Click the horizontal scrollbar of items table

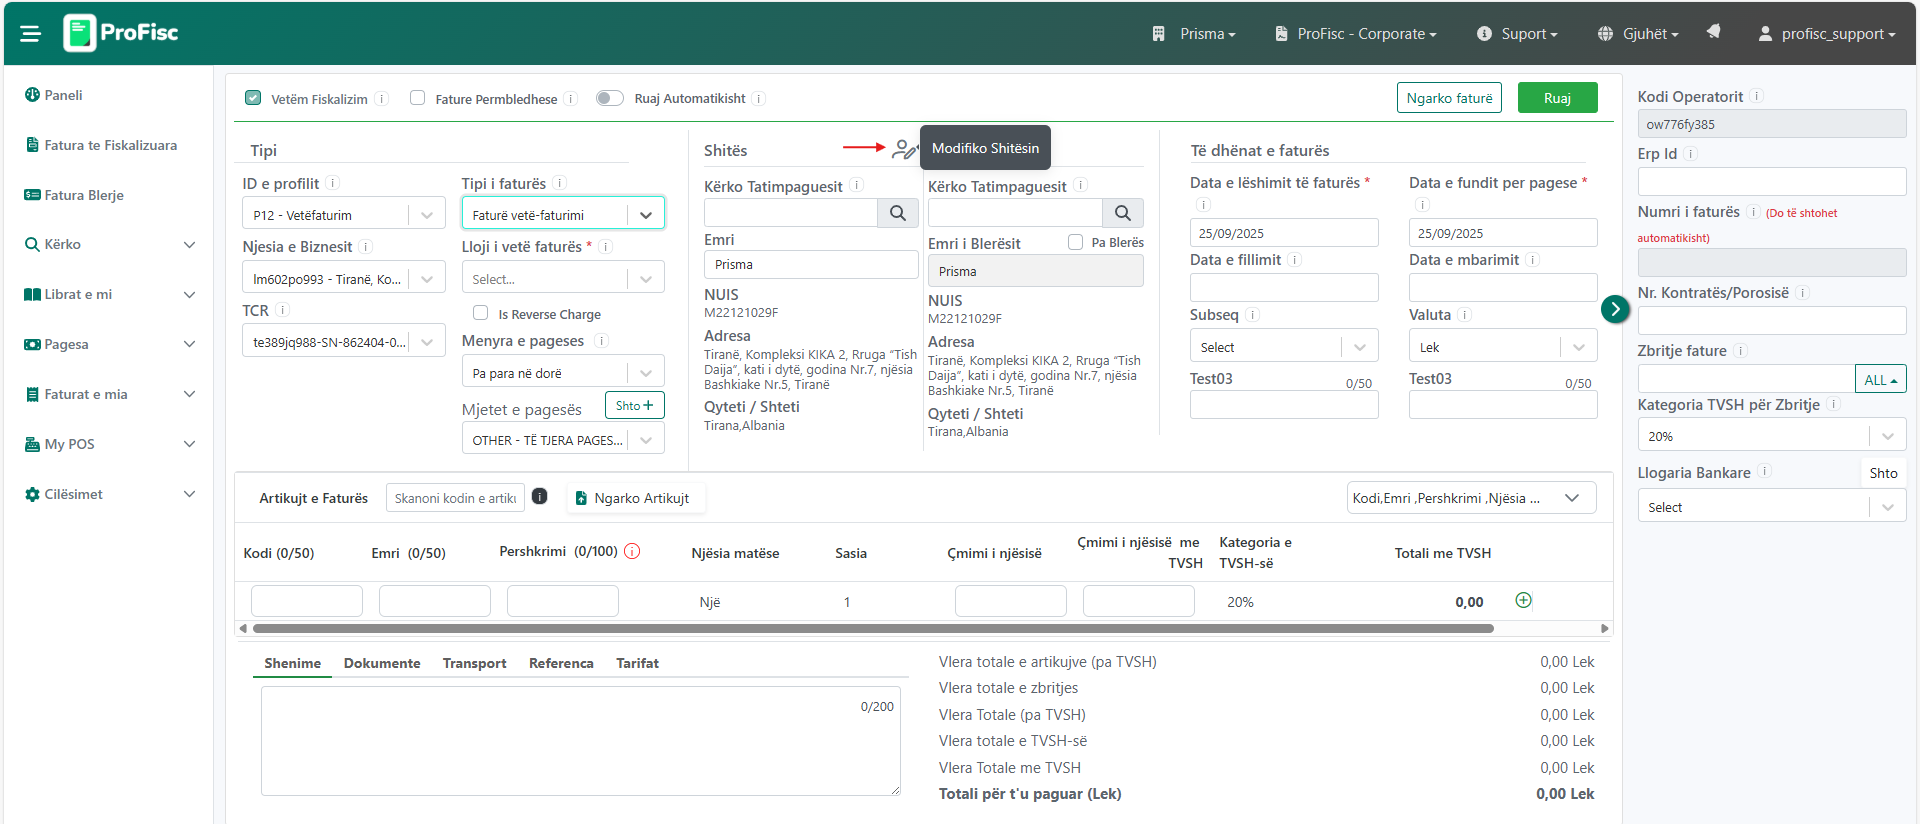[x=872, y=629]
